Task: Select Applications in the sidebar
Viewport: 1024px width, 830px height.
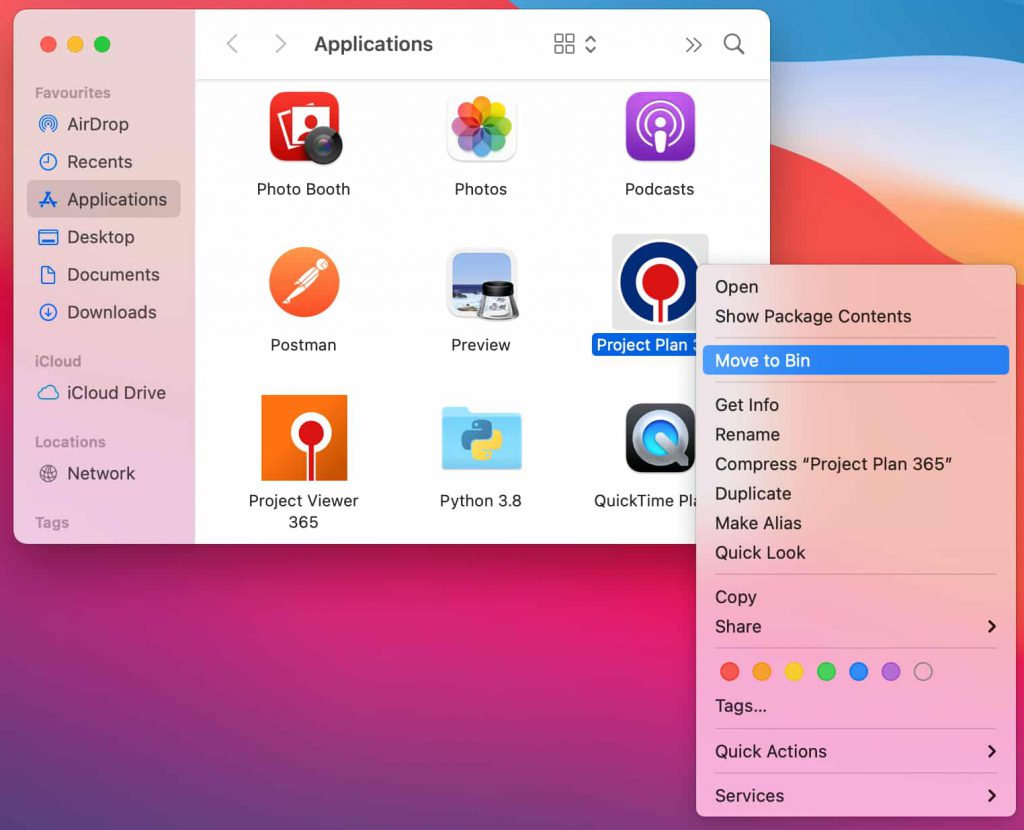Action: click(x=104, y=199)
